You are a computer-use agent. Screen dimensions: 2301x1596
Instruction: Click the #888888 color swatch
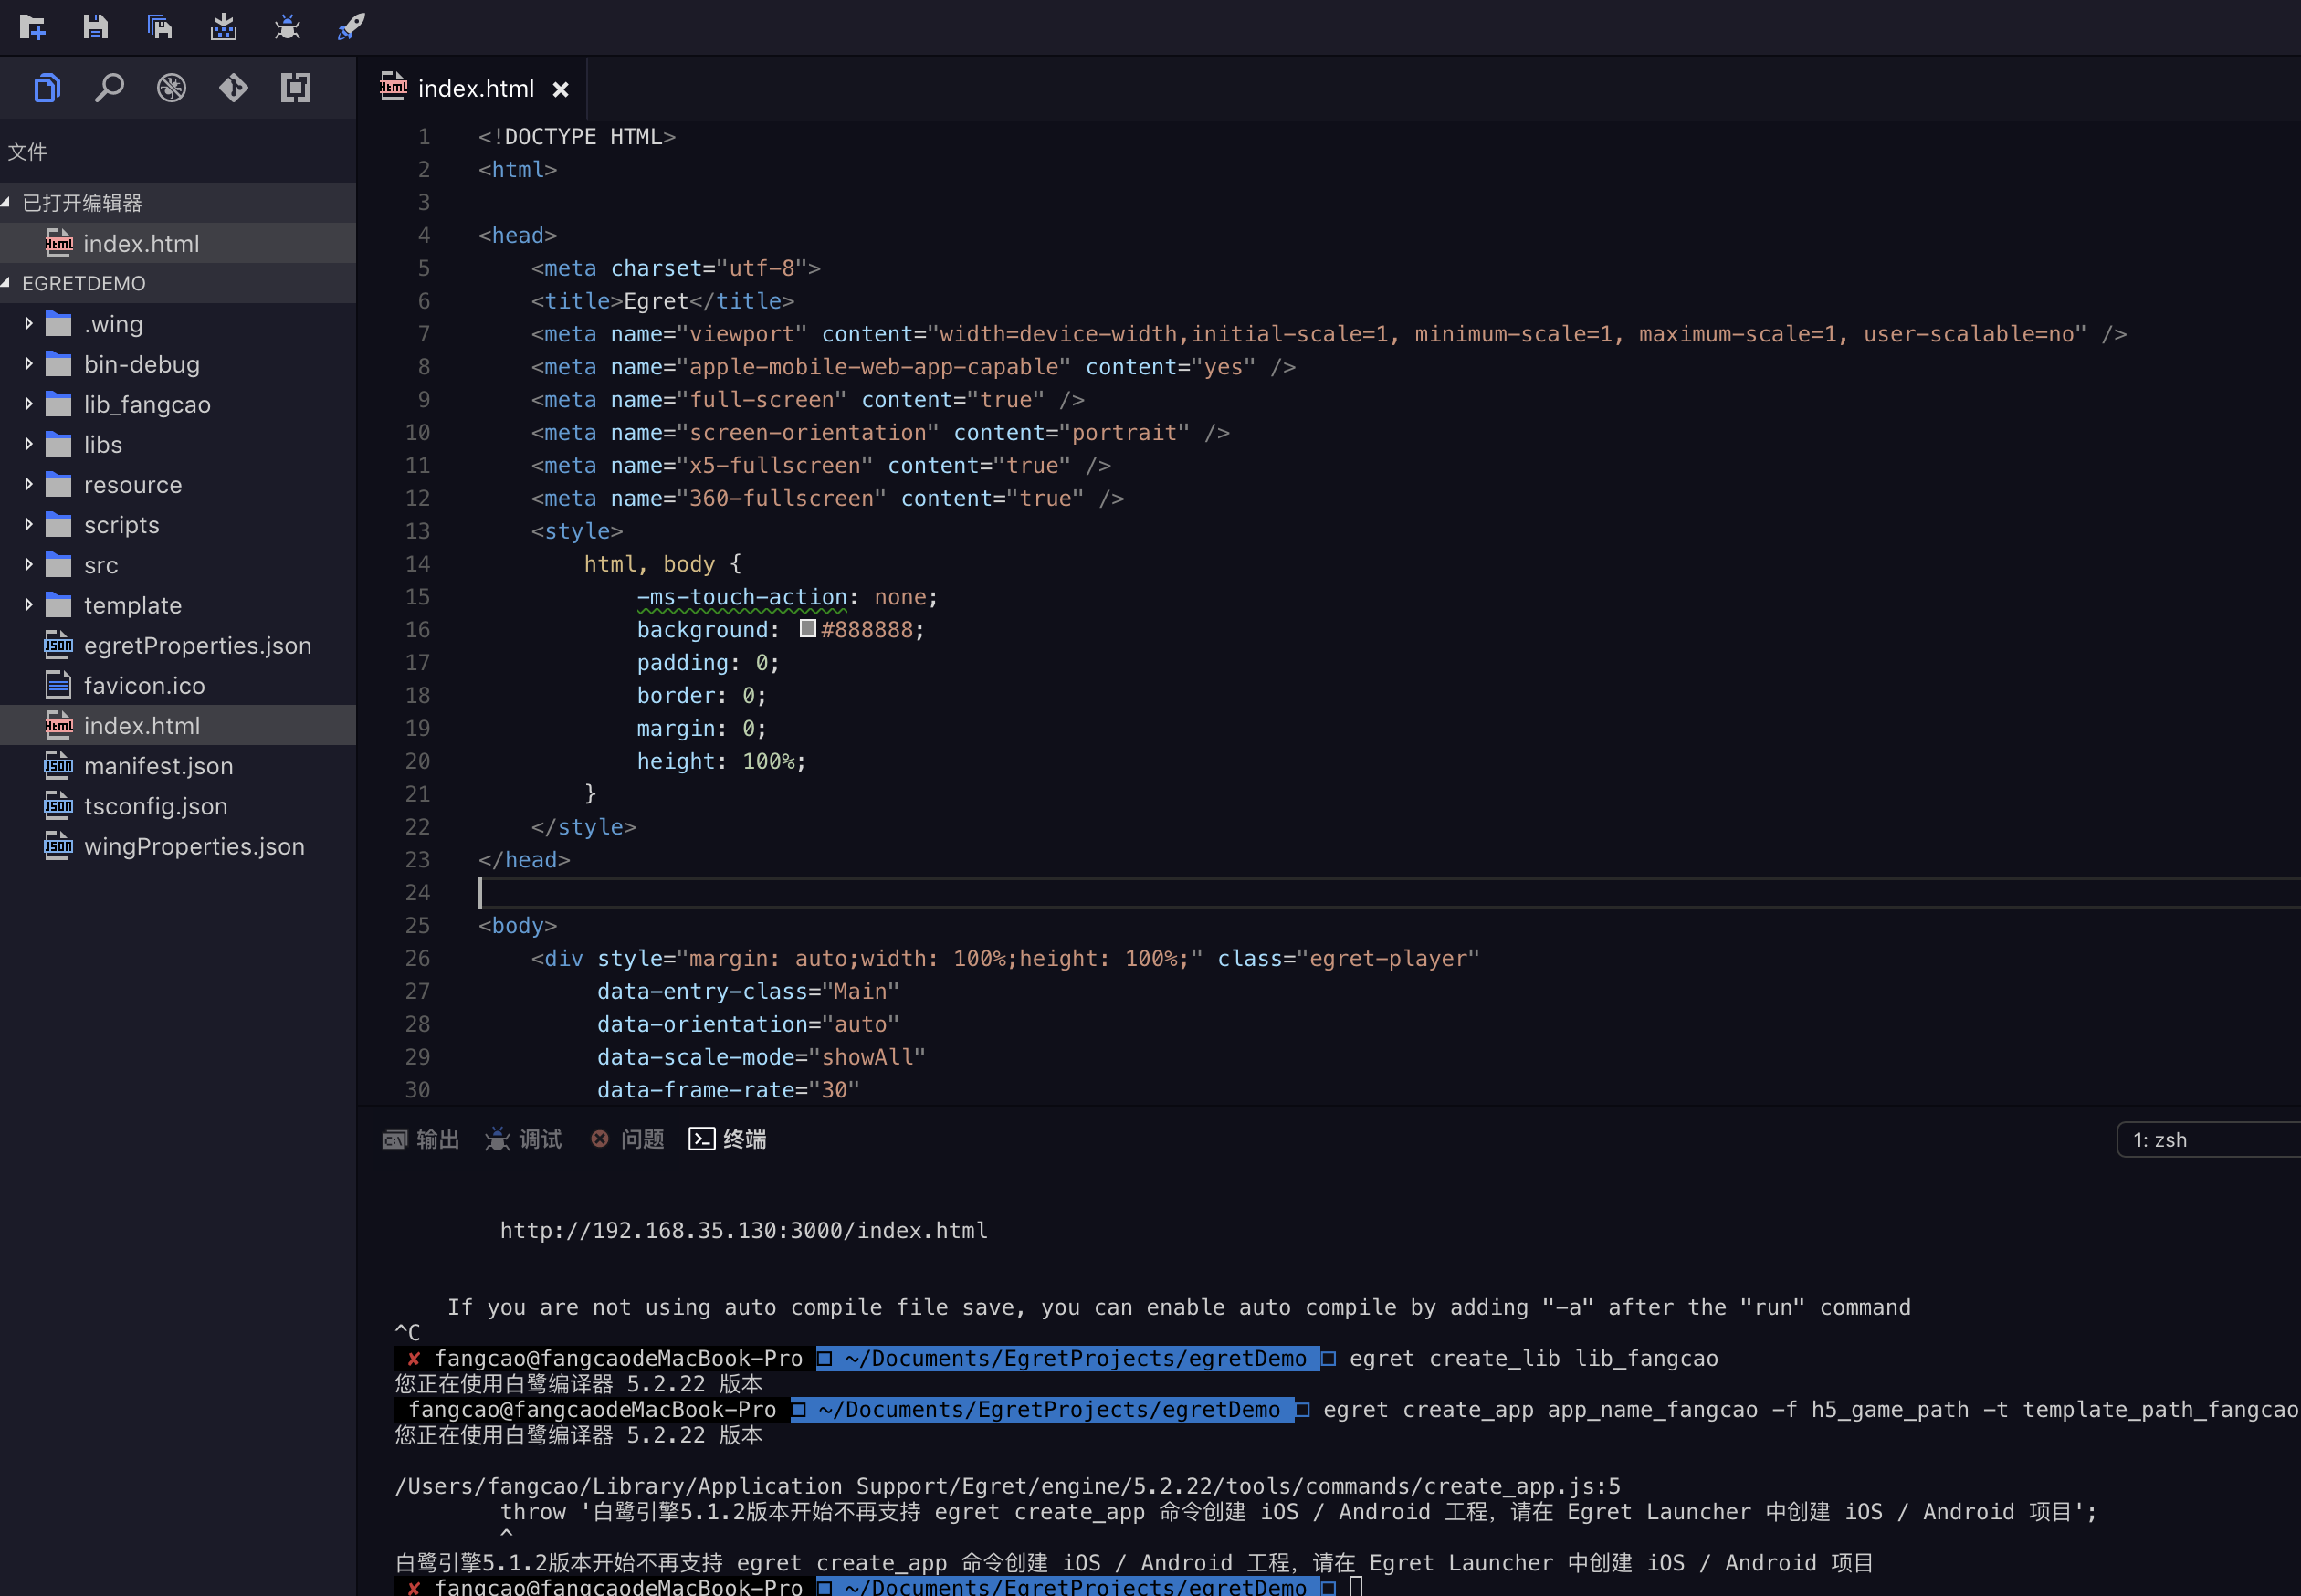coord(808,629)
